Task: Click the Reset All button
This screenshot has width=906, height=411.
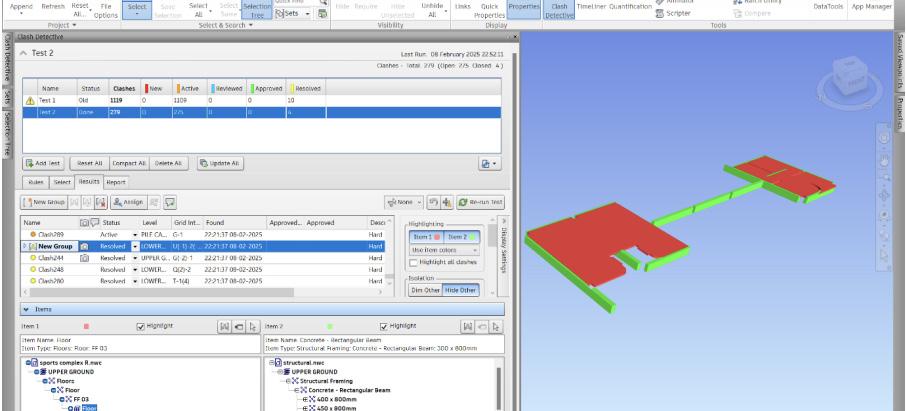Action: 90,164
